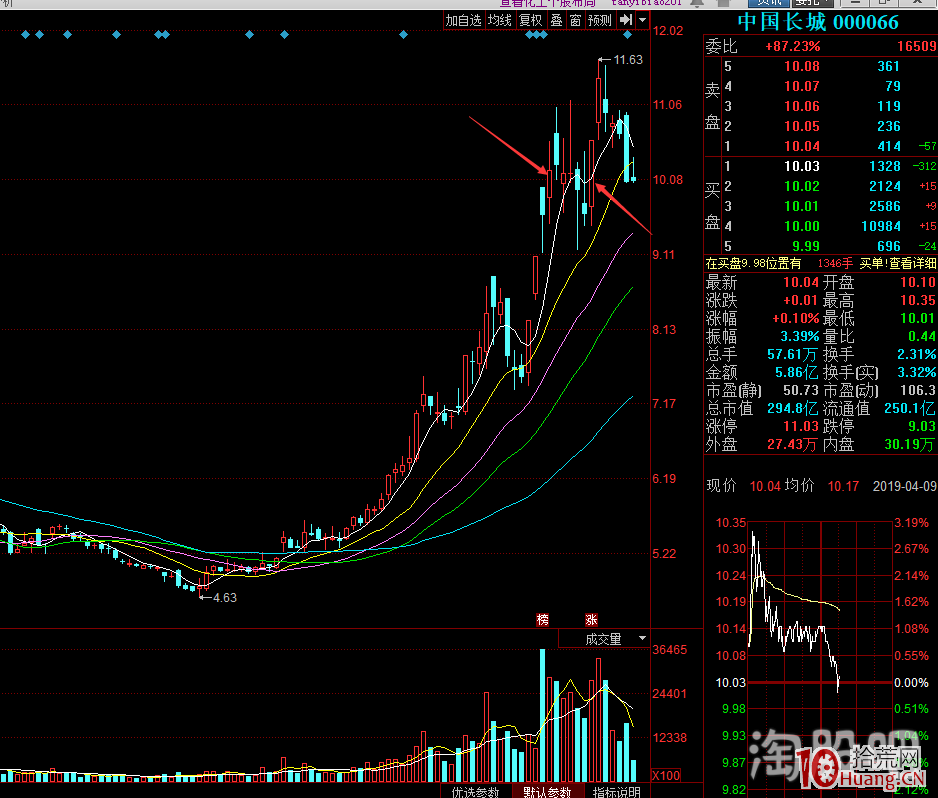Click the 4.63 low price label
The height and width of the screenshot is (798, 938).
coord(224,598)
